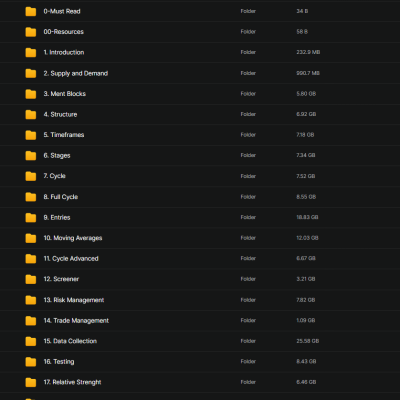
Task: Select the folder icon for 2. Supply and Demand
Action: [x=31, y=73]
